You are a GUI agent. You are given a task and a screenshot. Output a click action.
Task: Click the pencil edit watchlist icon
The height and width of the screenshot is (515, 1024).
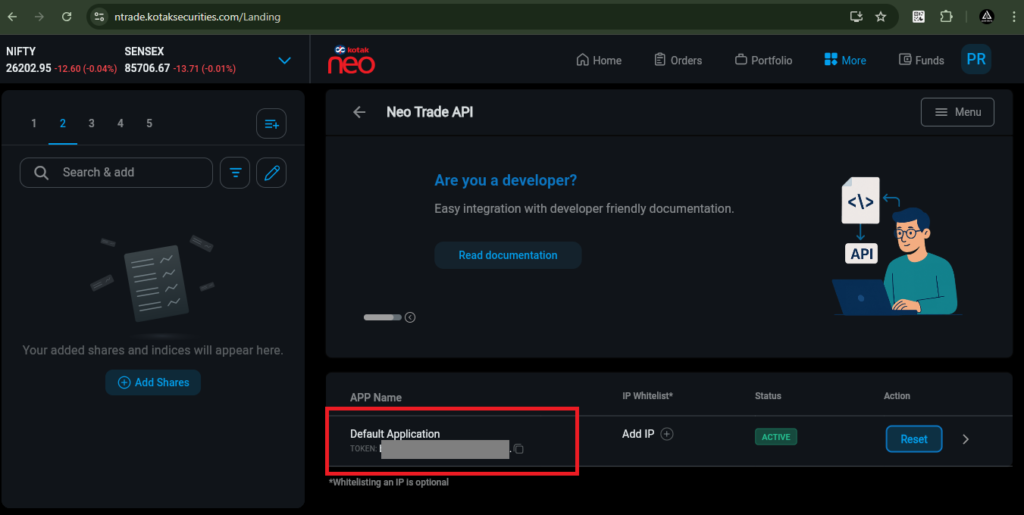tap(271, 173)
